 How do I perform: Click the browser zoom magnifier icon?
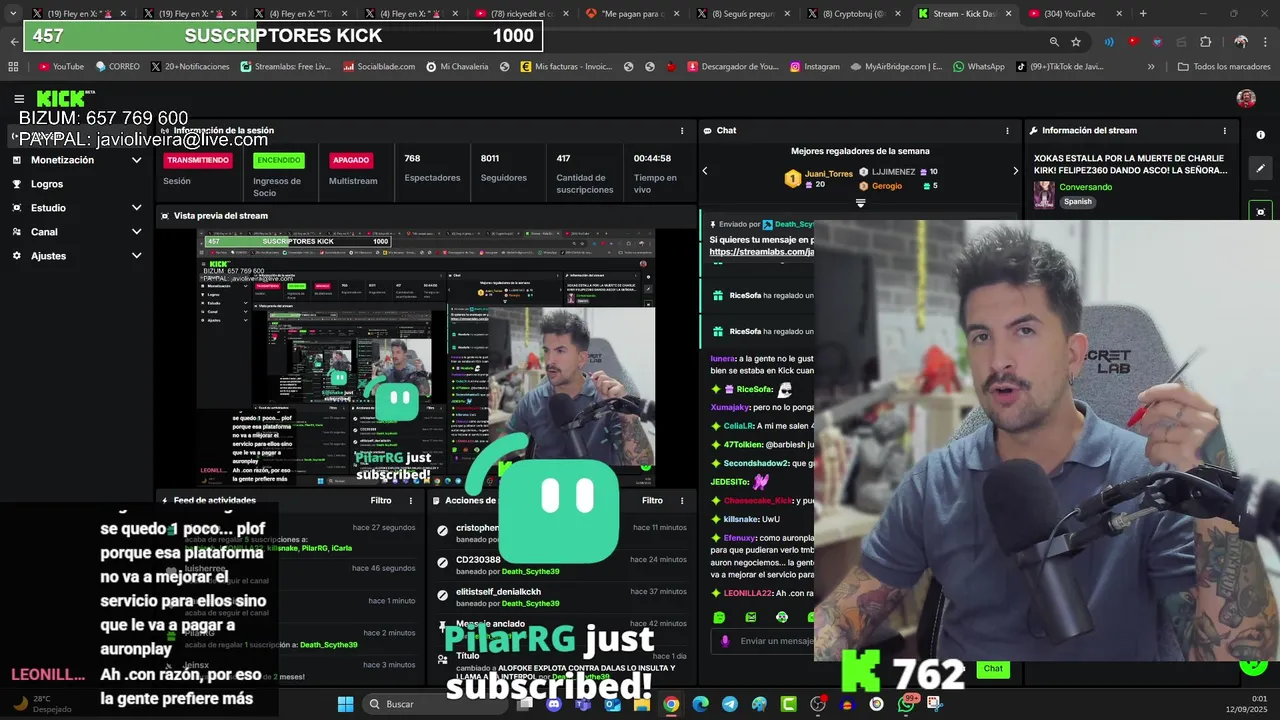(x=1054, y=42)
